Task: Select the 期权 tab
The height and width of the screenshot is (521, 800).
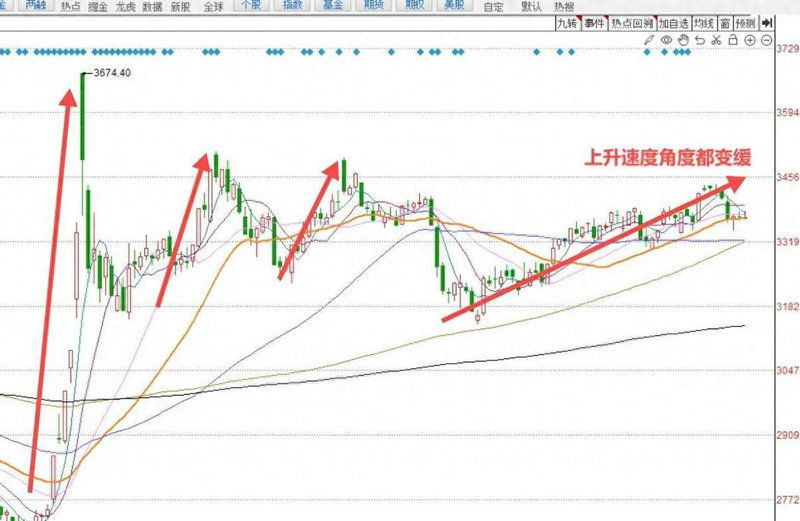Action: click(x=414, y=6)
